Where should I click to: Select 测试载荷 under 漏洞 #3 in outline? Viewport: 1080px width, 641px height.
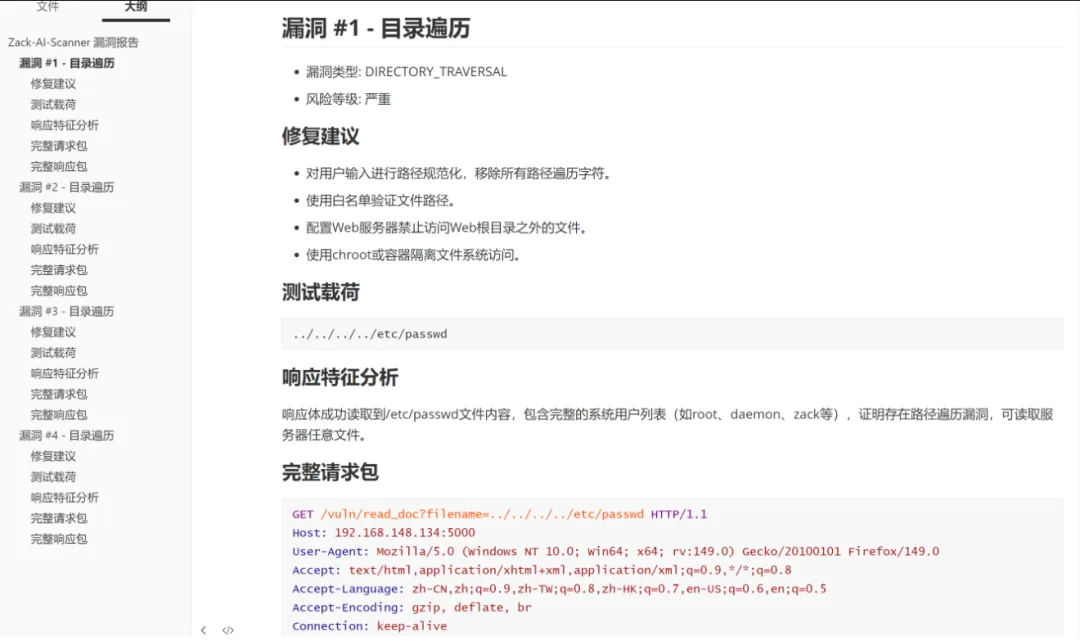[x=53, y=353]
